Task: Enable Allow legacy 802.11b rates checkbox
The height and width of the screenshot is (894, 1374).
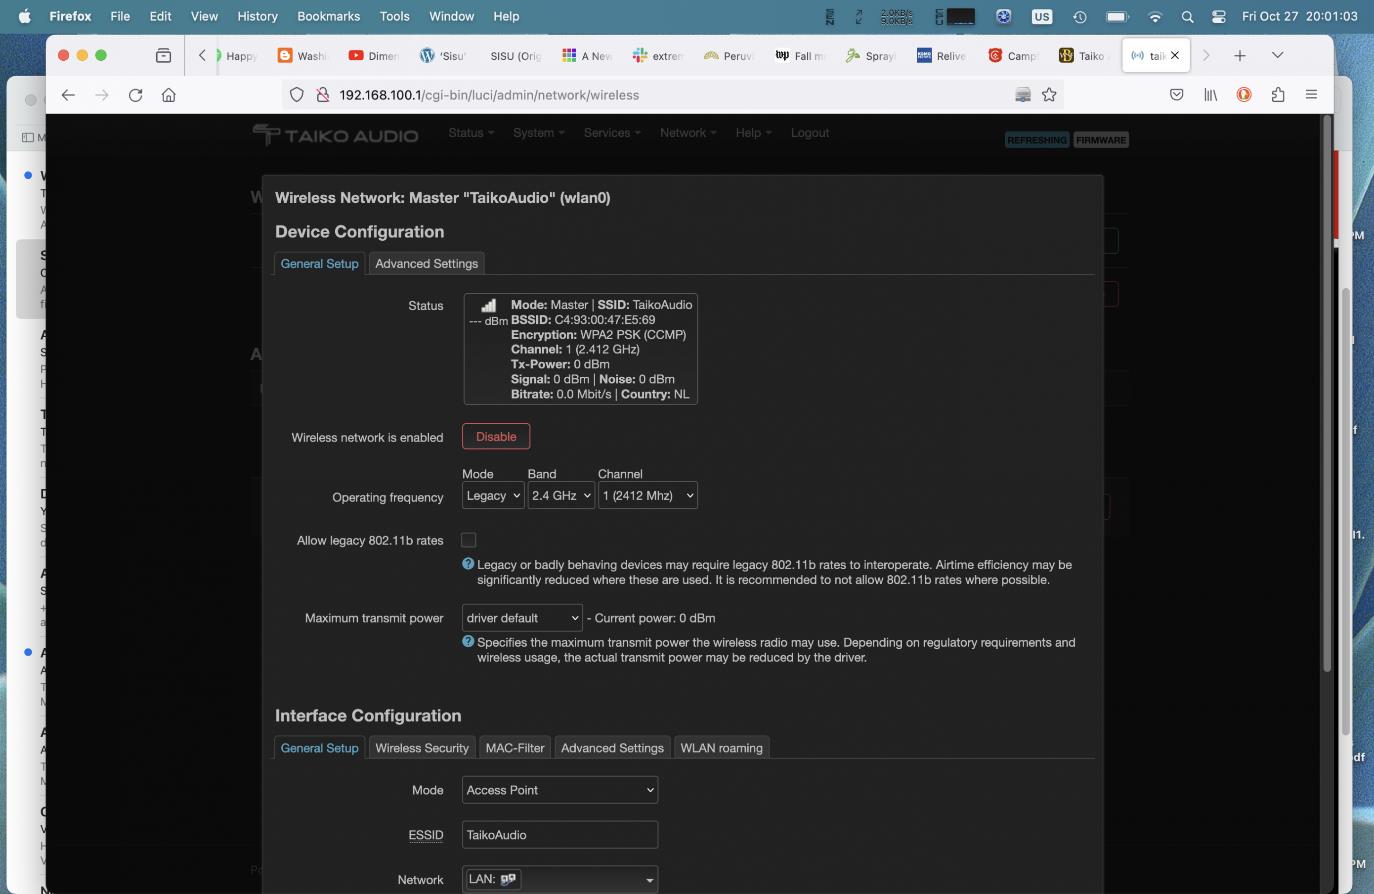Action: click(x=468, y=540)
